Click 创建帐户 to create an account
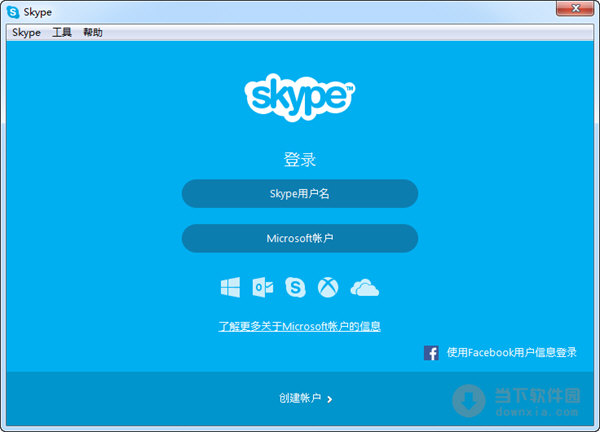Viewport: 600px width, 432px height. coord(300,398)
